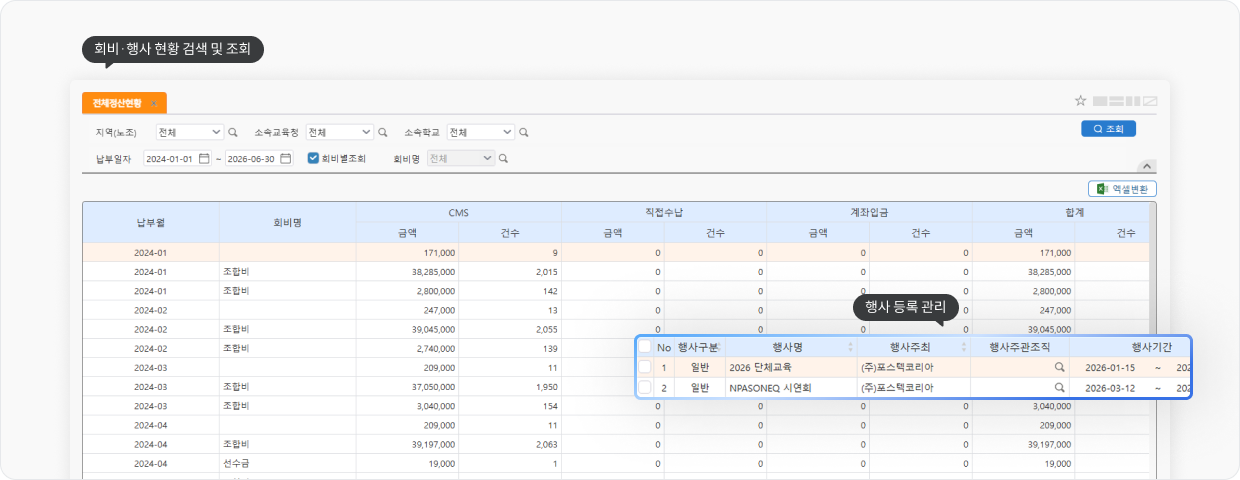Screen dimensions: 1240x480
Task: Toggle the 회비별조회 checkbox
Action: pos(313,158)
